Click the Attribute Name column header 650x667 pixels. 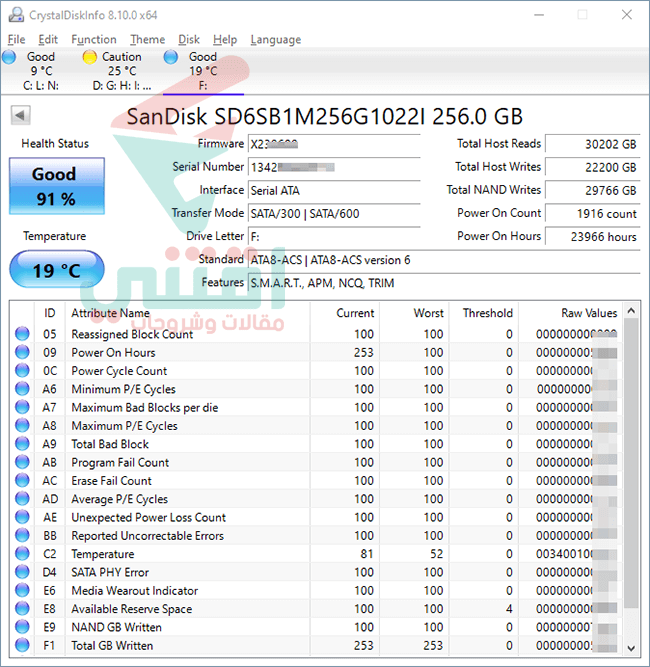pos(187,313)
